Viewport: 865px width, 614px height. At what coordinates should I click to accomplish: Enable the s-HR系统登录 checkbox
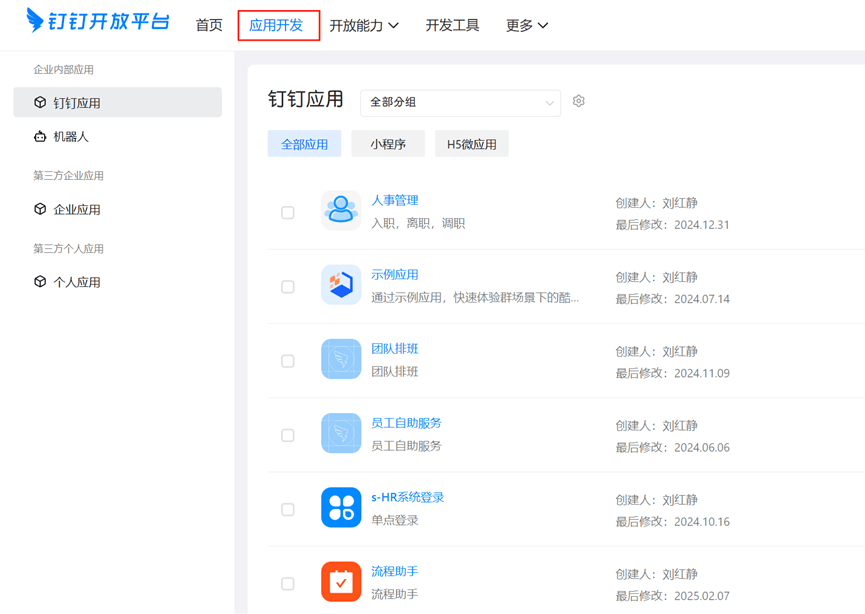(287, 509)
